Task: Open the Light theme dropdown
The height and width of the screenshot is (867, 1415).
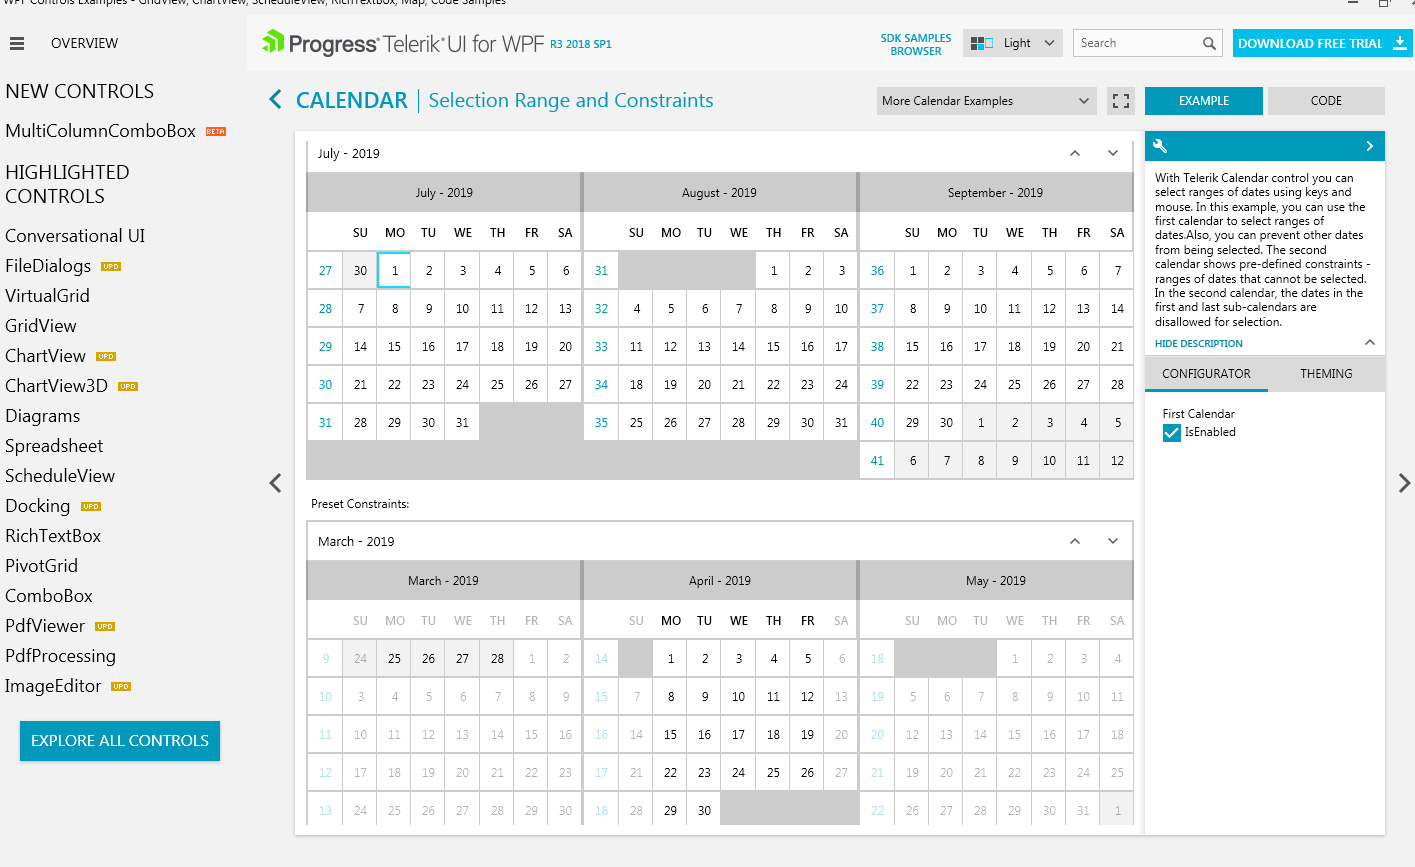Action: click(x=1014, y=43)
